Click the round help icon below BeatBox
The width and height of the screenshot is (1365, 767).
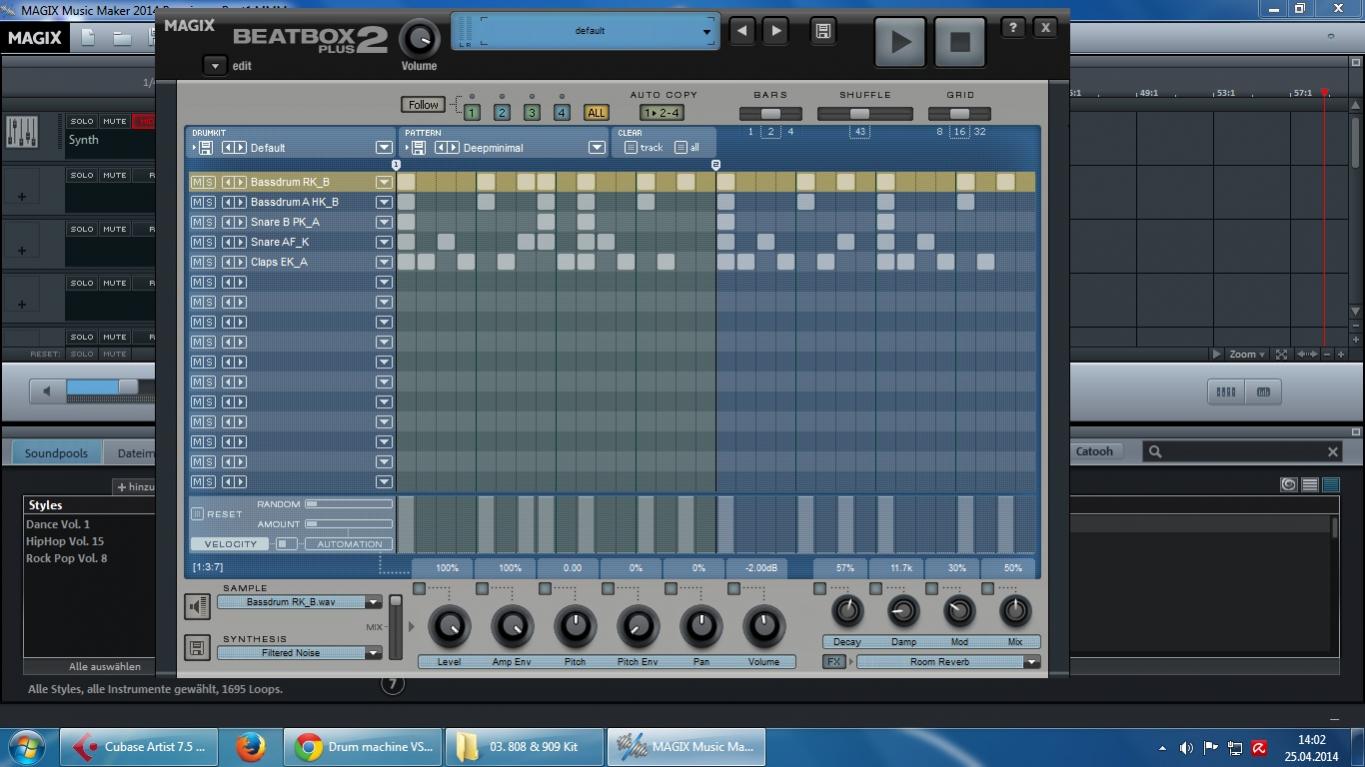click(x=393, y=685)
